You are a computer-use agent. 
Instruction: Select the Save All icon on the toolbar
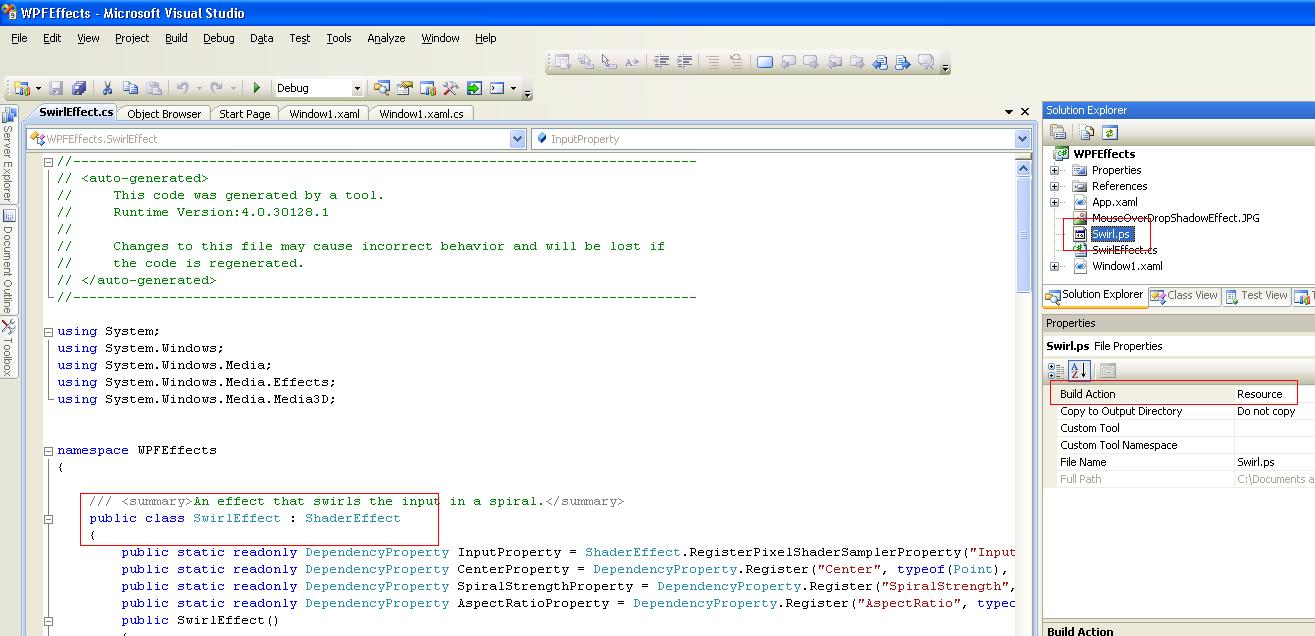(x=80, y=88)
